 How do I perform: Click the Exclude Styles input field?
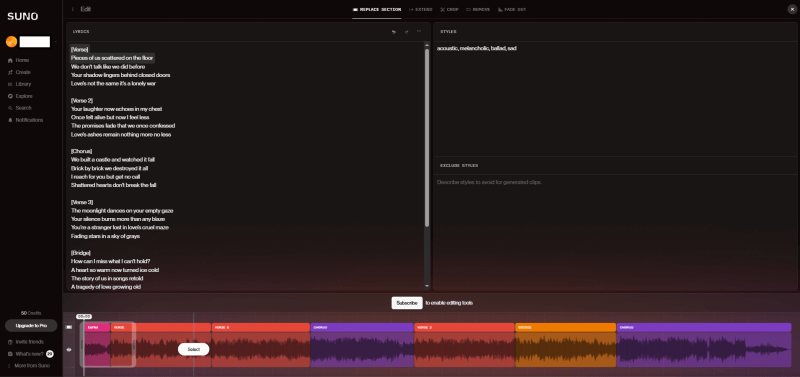615,233
